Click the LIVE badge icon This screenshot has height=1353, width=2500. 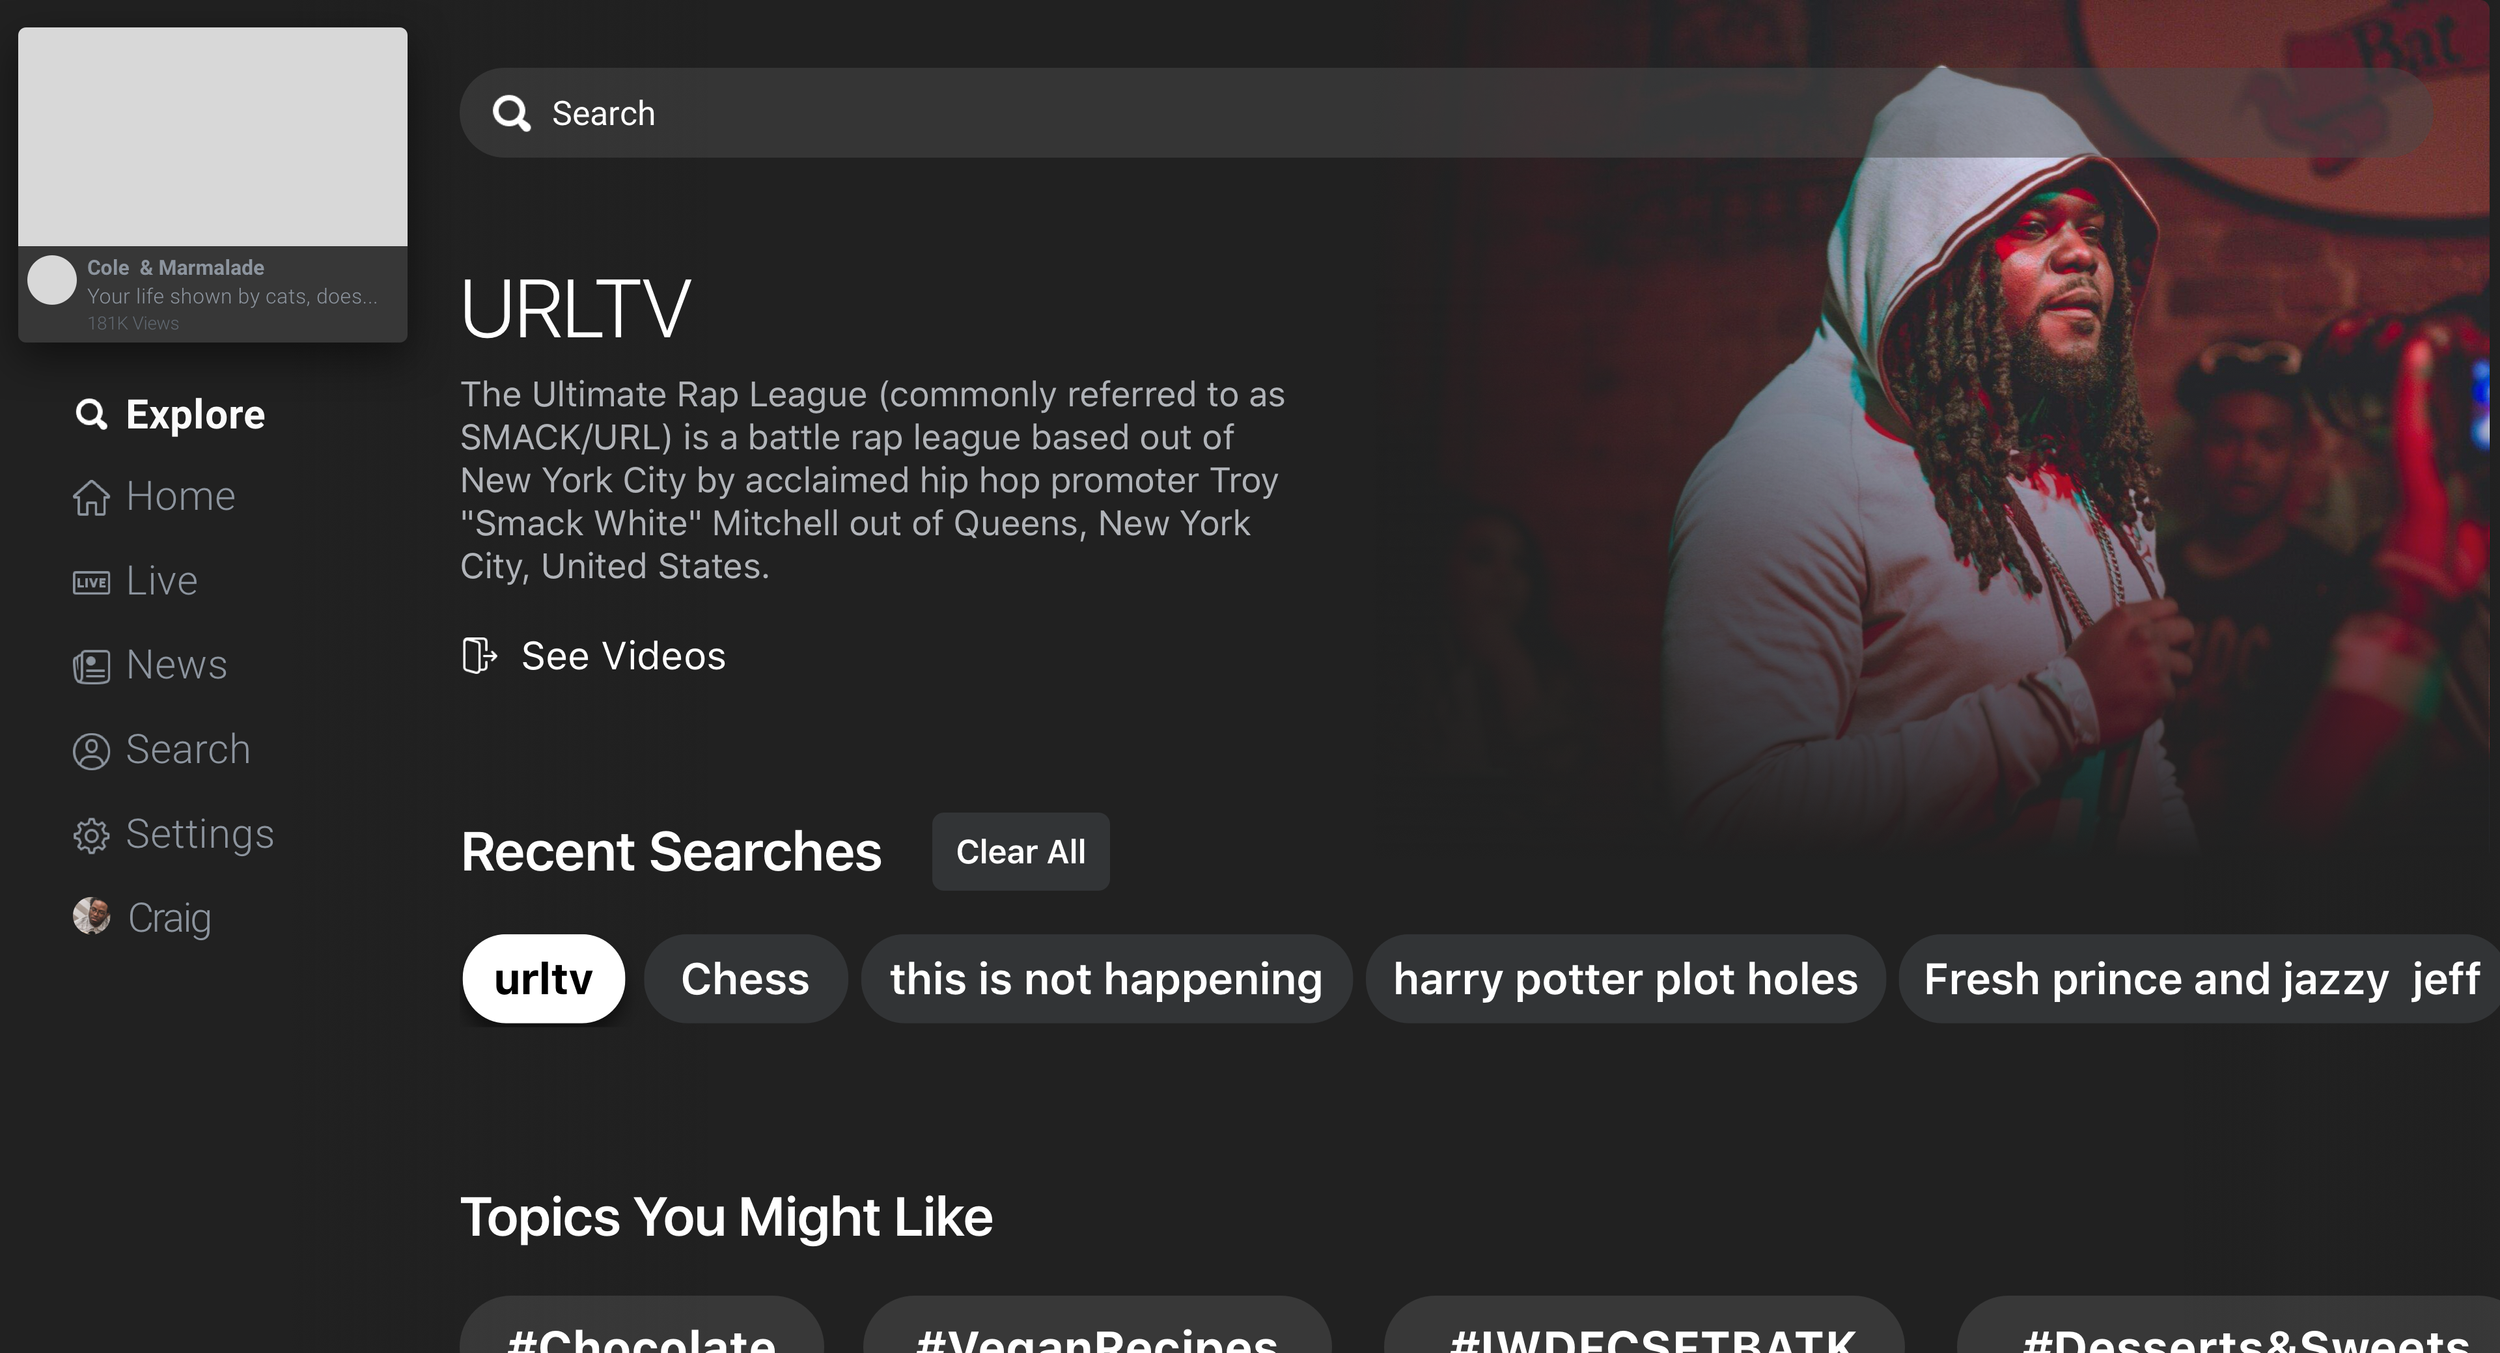point(91,582)
